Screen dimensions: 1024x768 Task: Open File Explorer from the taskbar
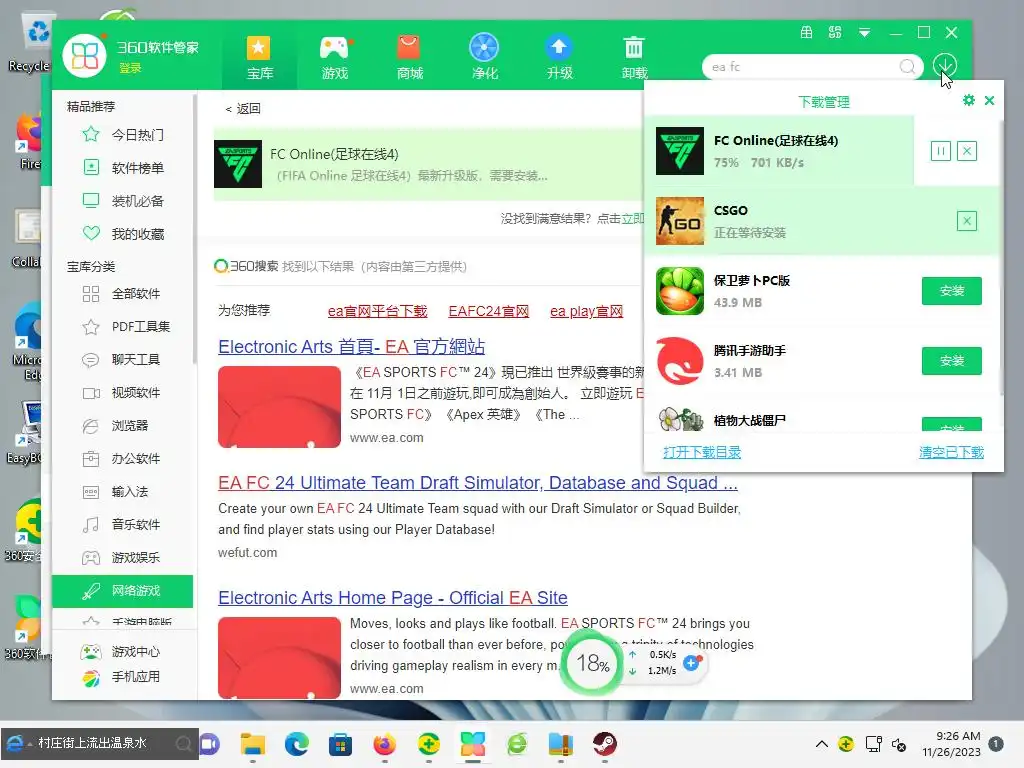coord(253,744)
